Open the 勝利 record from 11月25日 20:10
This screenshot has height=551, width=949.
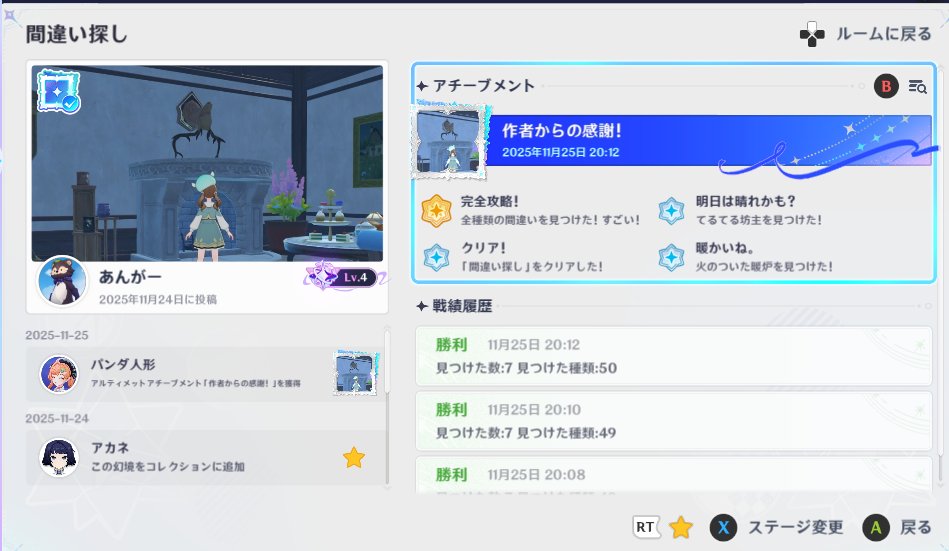click(674, 421)
